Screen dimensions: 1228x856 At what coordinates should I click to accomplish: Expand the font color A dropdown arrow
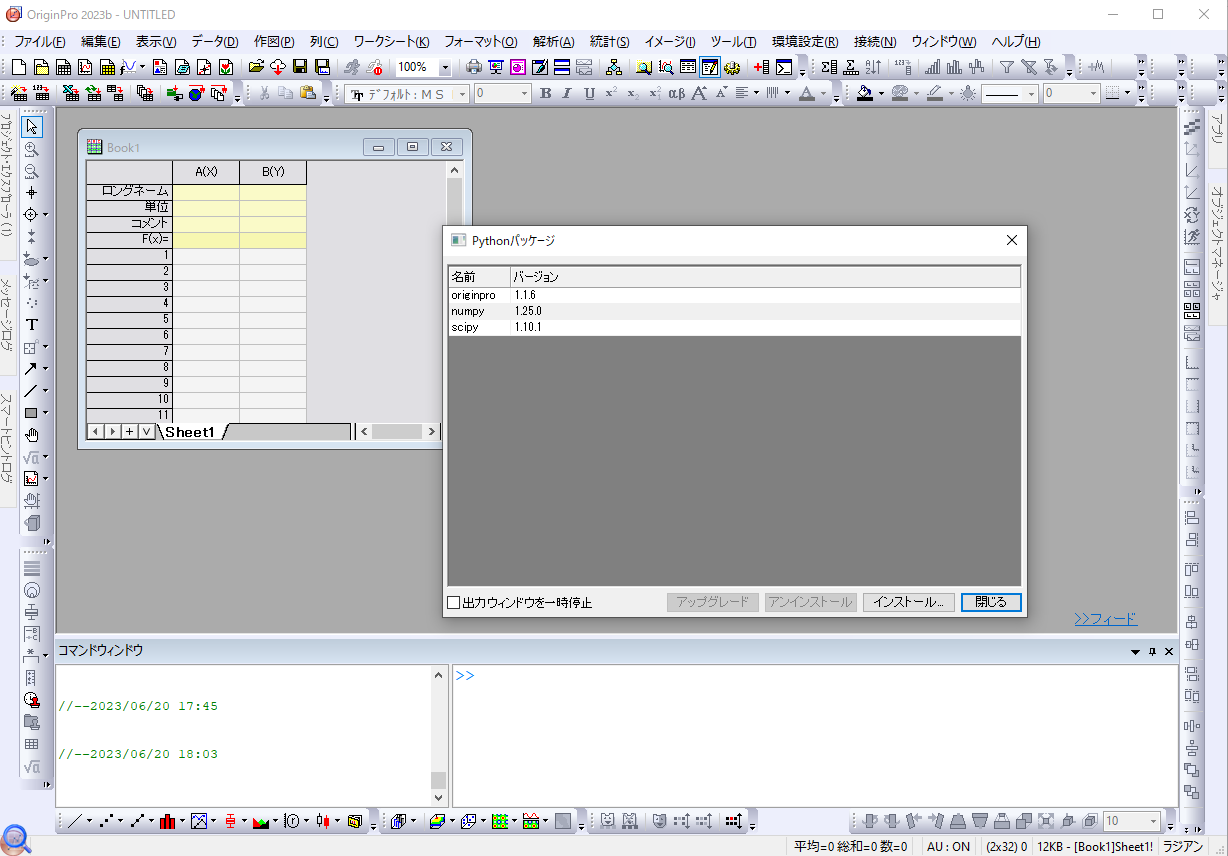(x=823, y=93)
